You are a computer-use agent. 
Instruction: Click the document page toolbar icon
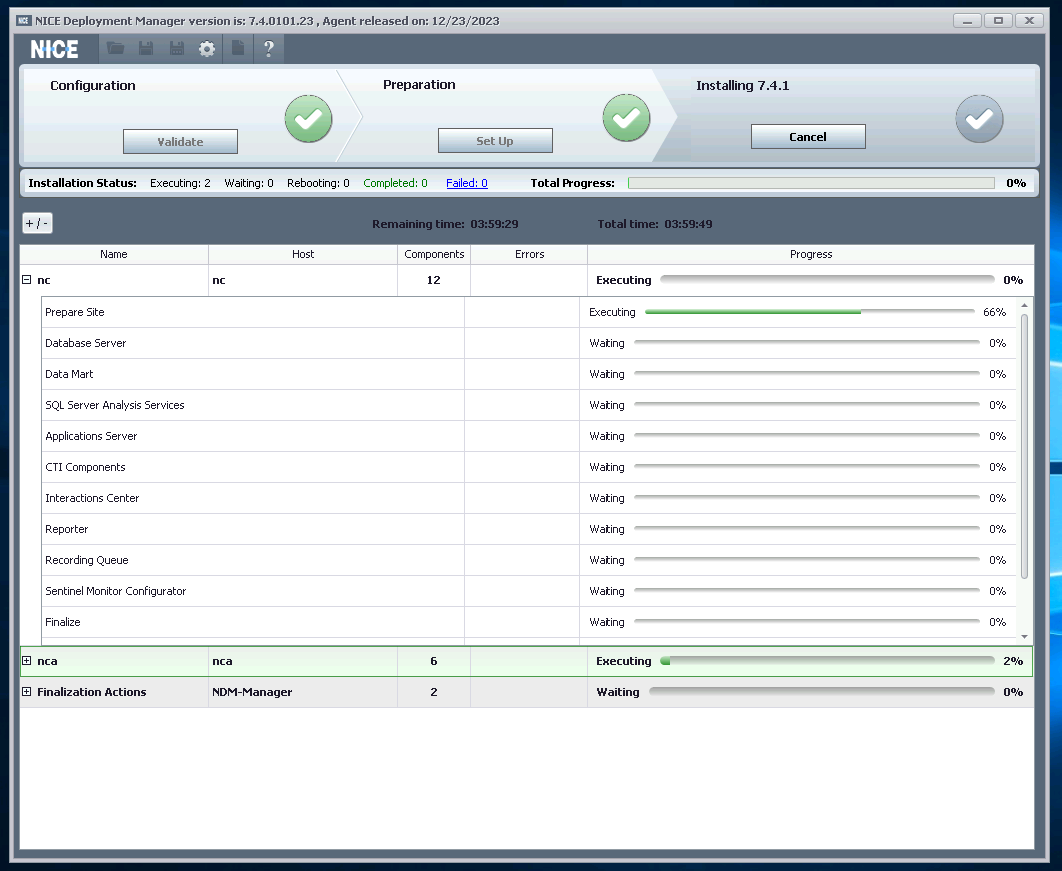click(x=238, y=49)
